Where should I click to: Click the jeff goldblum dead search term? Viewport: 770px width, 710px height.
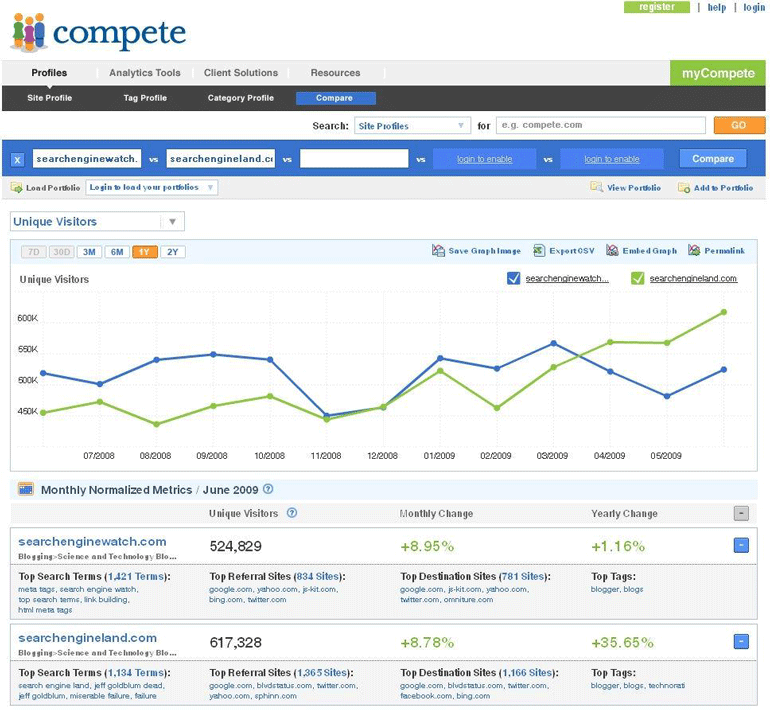129,685
